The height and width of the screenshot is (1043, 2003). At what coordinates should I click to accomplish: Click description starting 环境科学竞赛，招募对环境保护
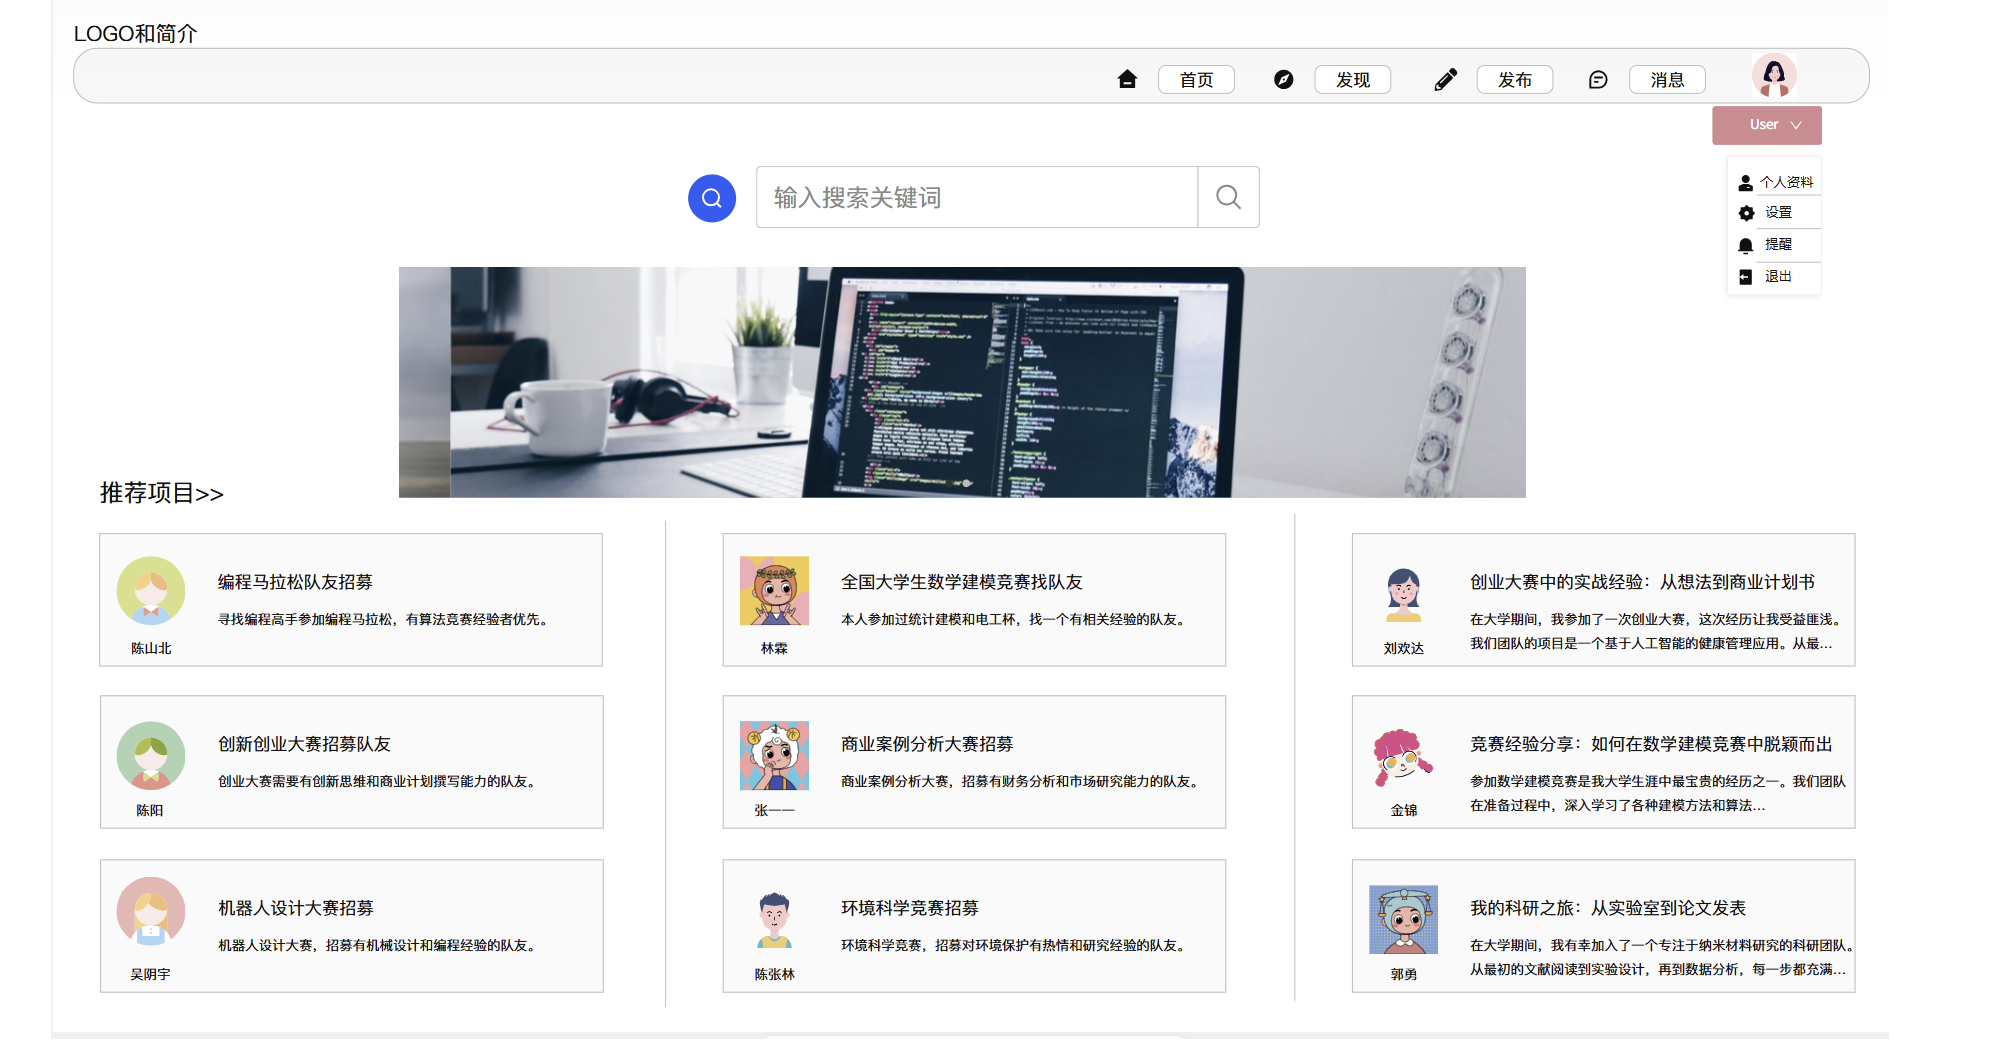(1015, 946)
